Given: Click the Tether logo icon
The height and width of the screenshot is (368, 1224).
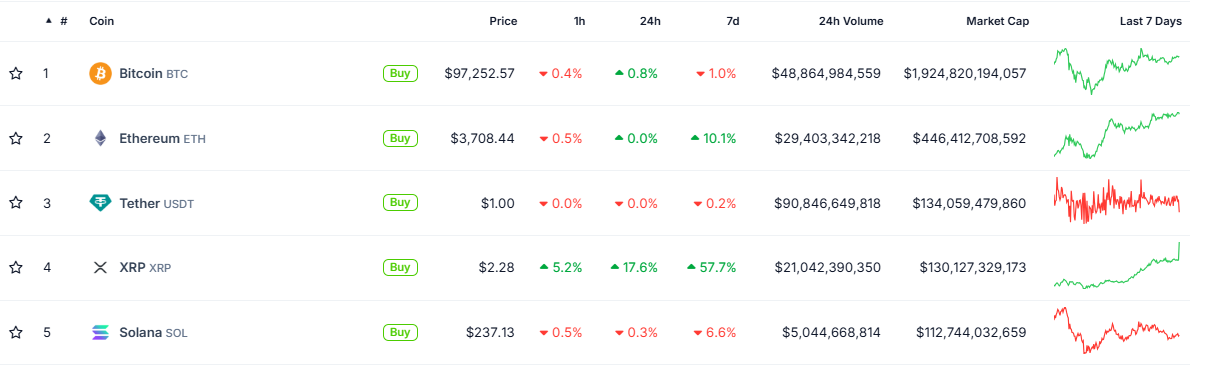Looking at the screenshot, I should tap(100, 203).
